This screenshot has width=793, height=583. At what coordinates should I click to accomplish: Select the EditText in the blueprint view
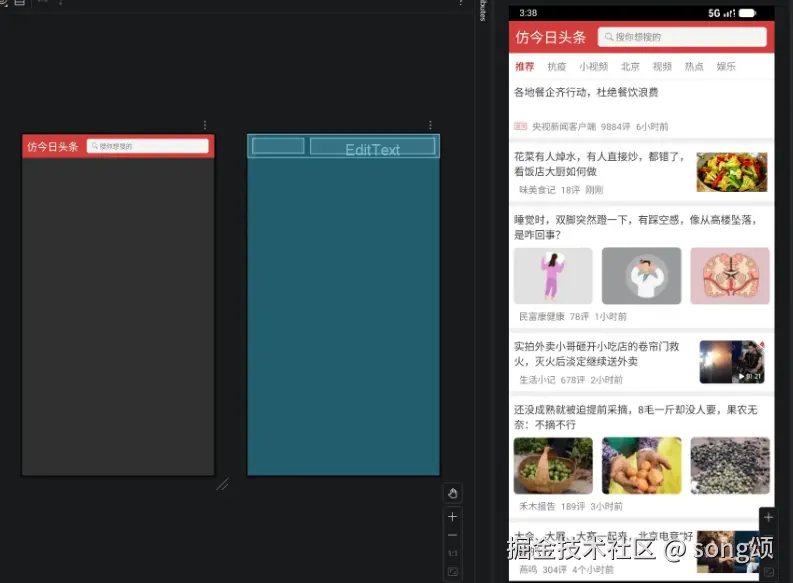pyautogui.click(x=372, y=146)
